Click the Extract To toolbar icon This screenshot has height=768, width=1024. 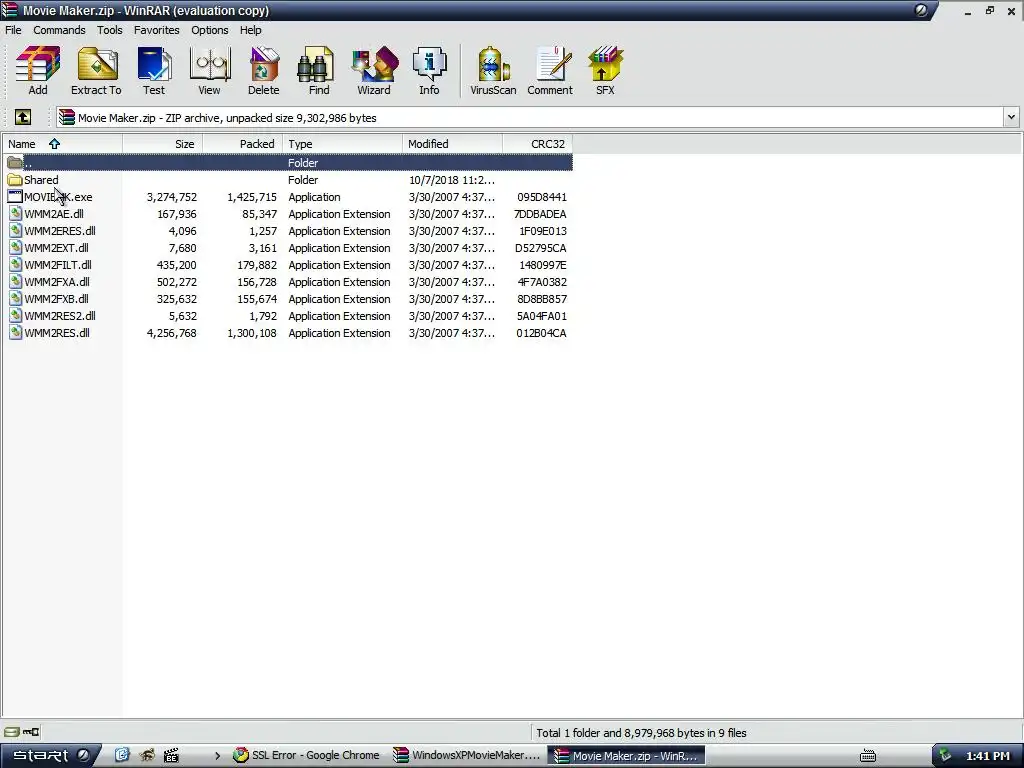96,71
